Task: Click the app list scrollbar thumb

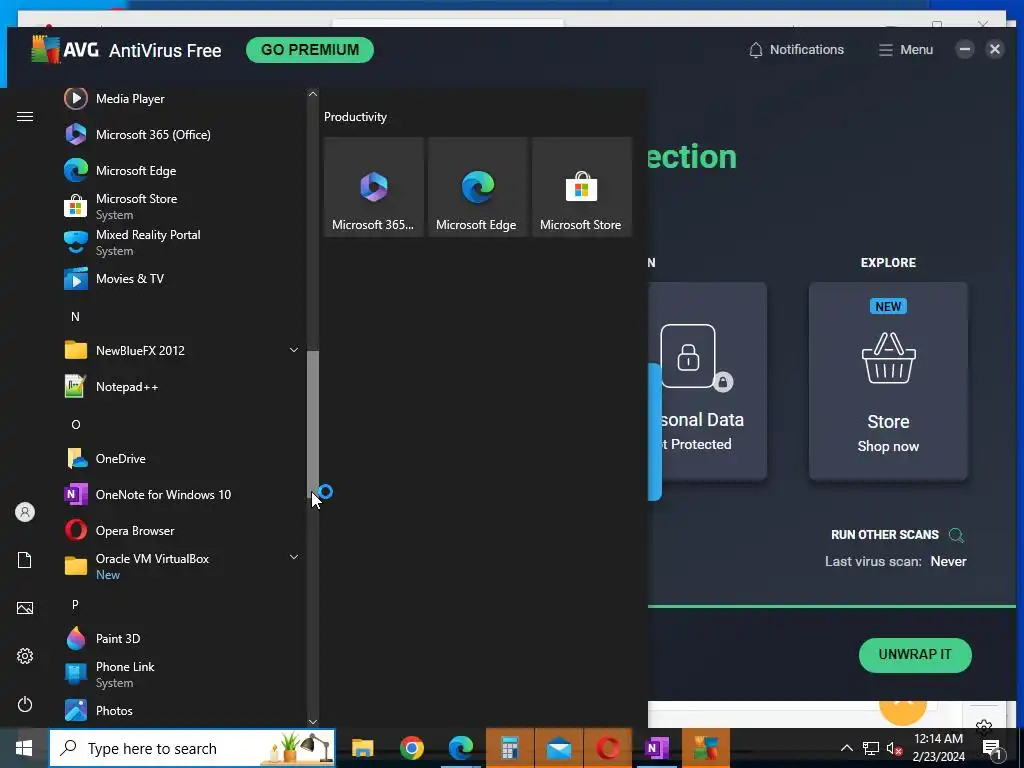Action: tap(313, 424)
